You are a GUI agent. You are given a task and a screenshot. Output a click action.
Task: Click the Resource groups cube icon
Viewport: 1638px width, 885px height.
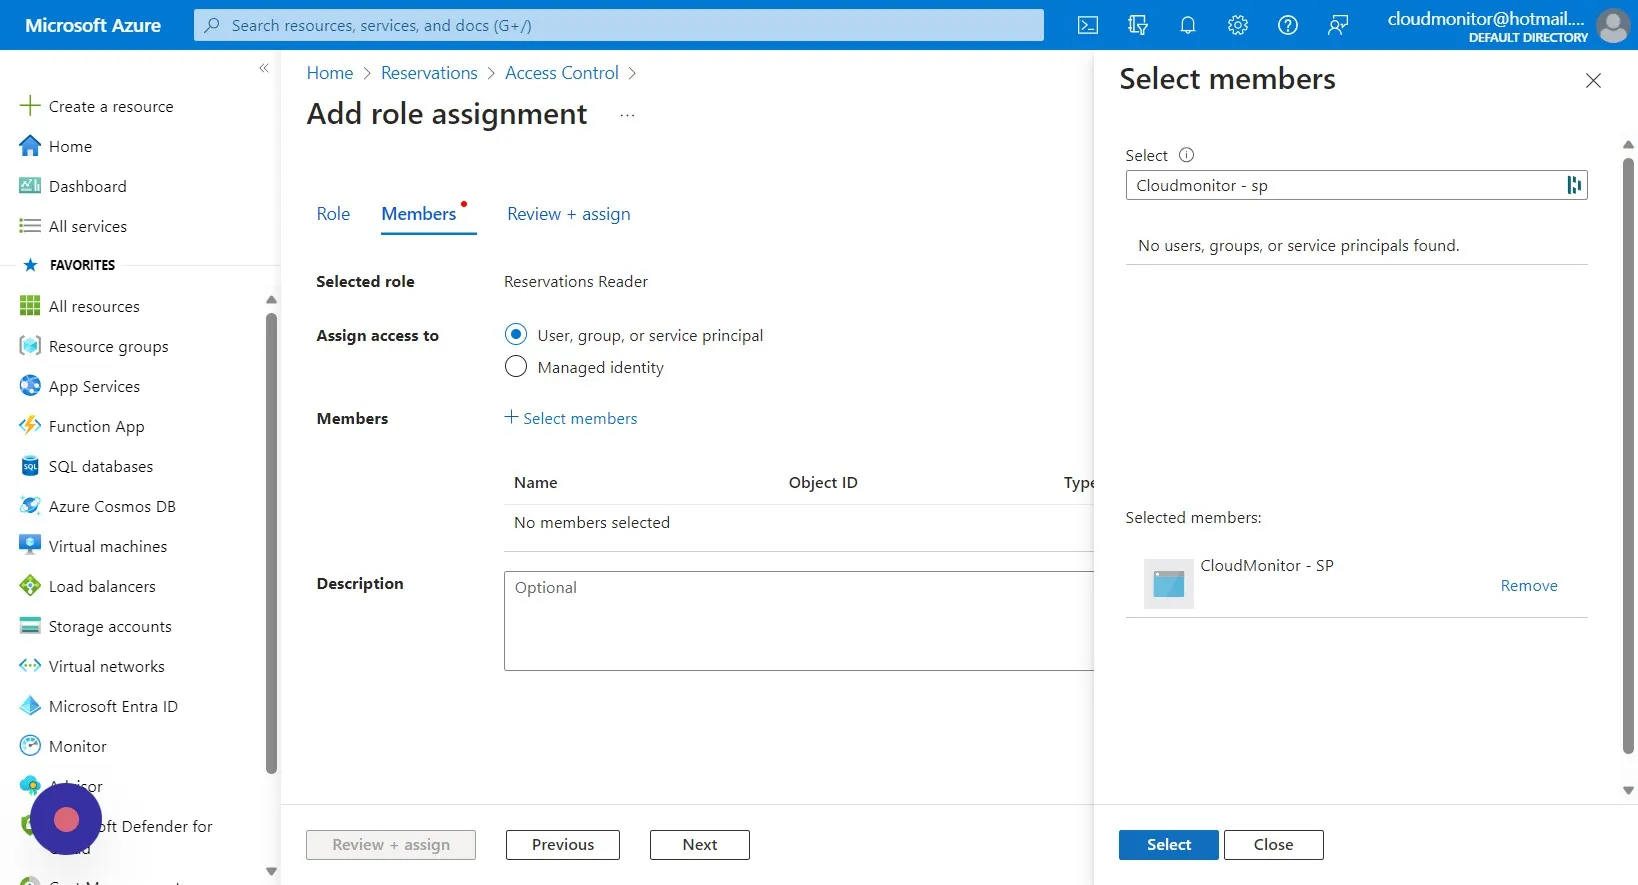click(x=30, y=346)
